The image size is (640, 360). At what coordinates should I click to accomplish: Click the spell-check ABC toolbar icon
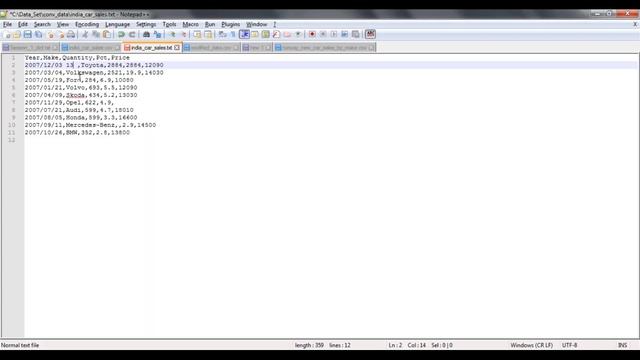370,34
